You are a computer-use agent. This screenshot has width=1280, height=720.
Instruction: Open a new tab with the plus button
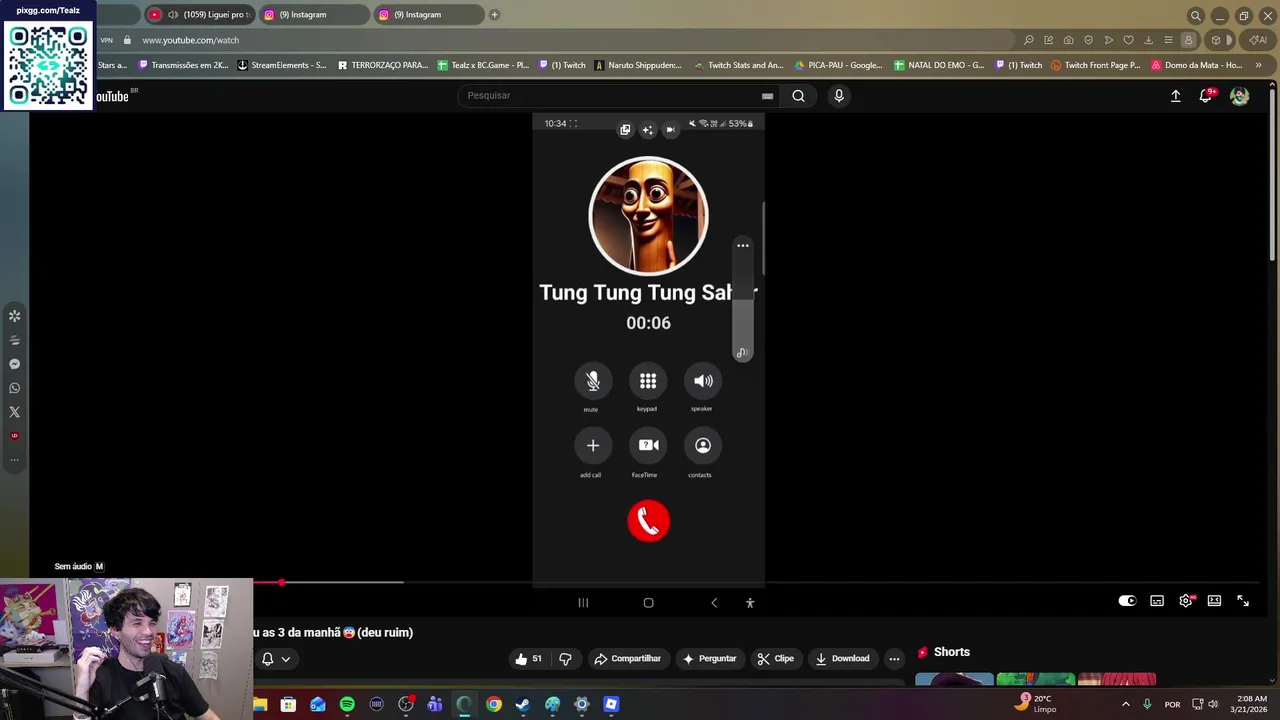[494, 15]
